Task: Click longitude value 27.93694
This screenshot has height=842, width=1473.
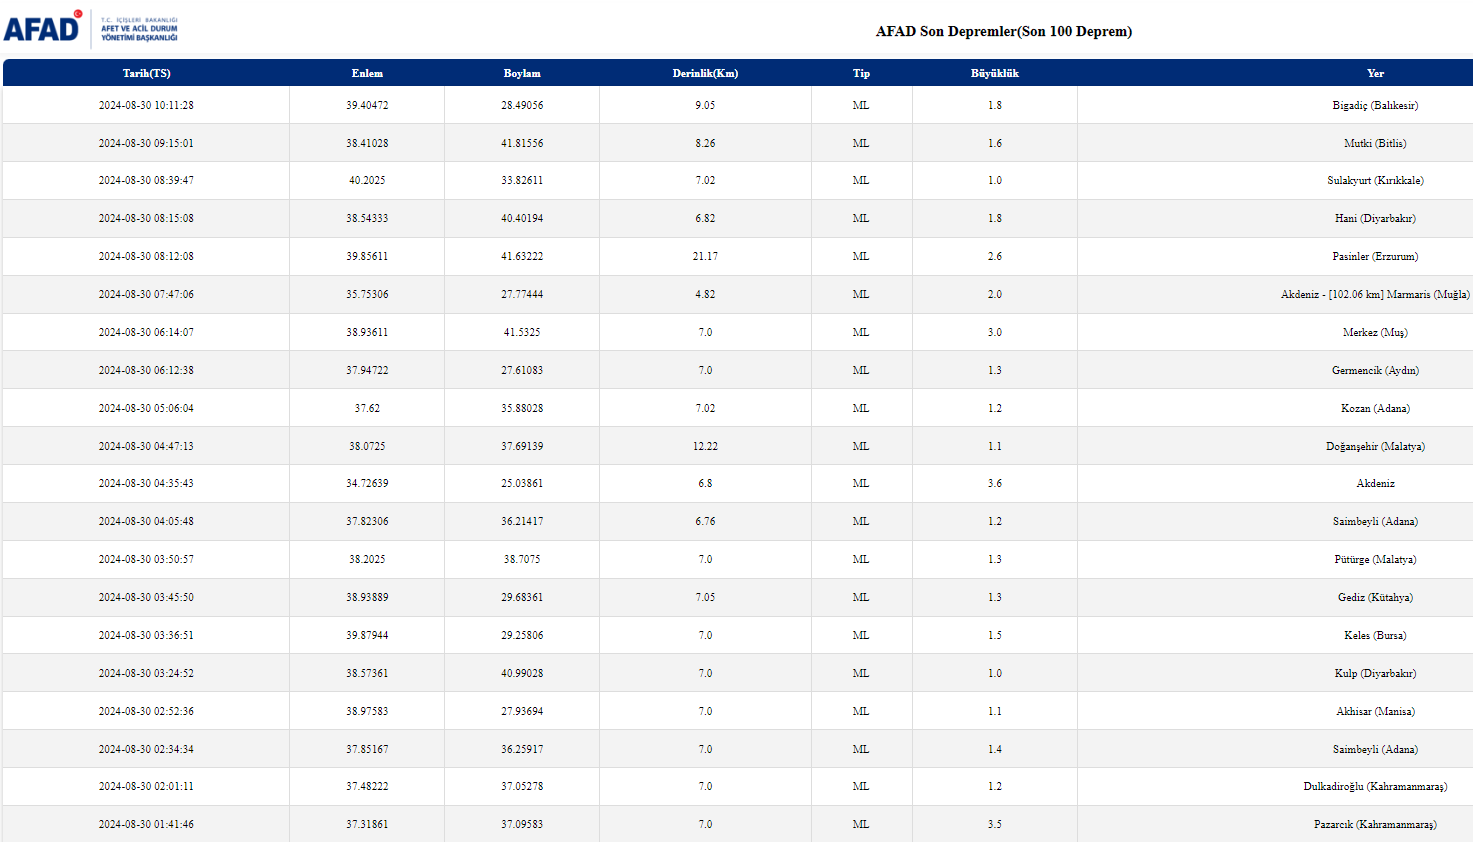Action: [x=522, y=711]
